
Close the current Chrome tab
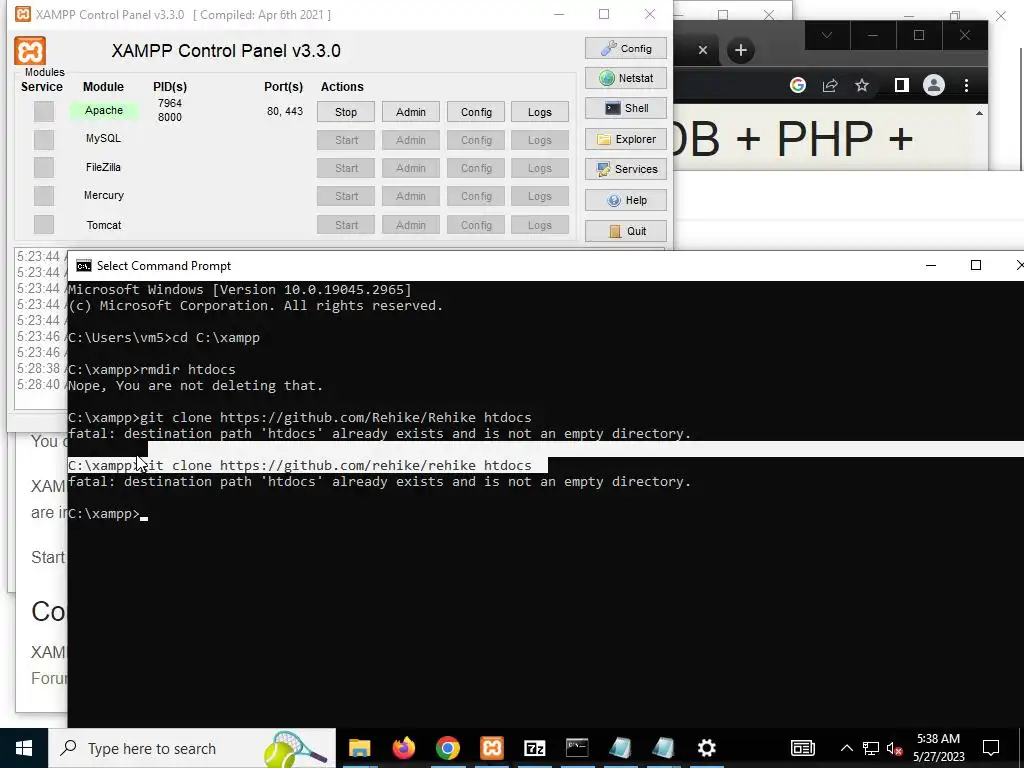(703, 50)
